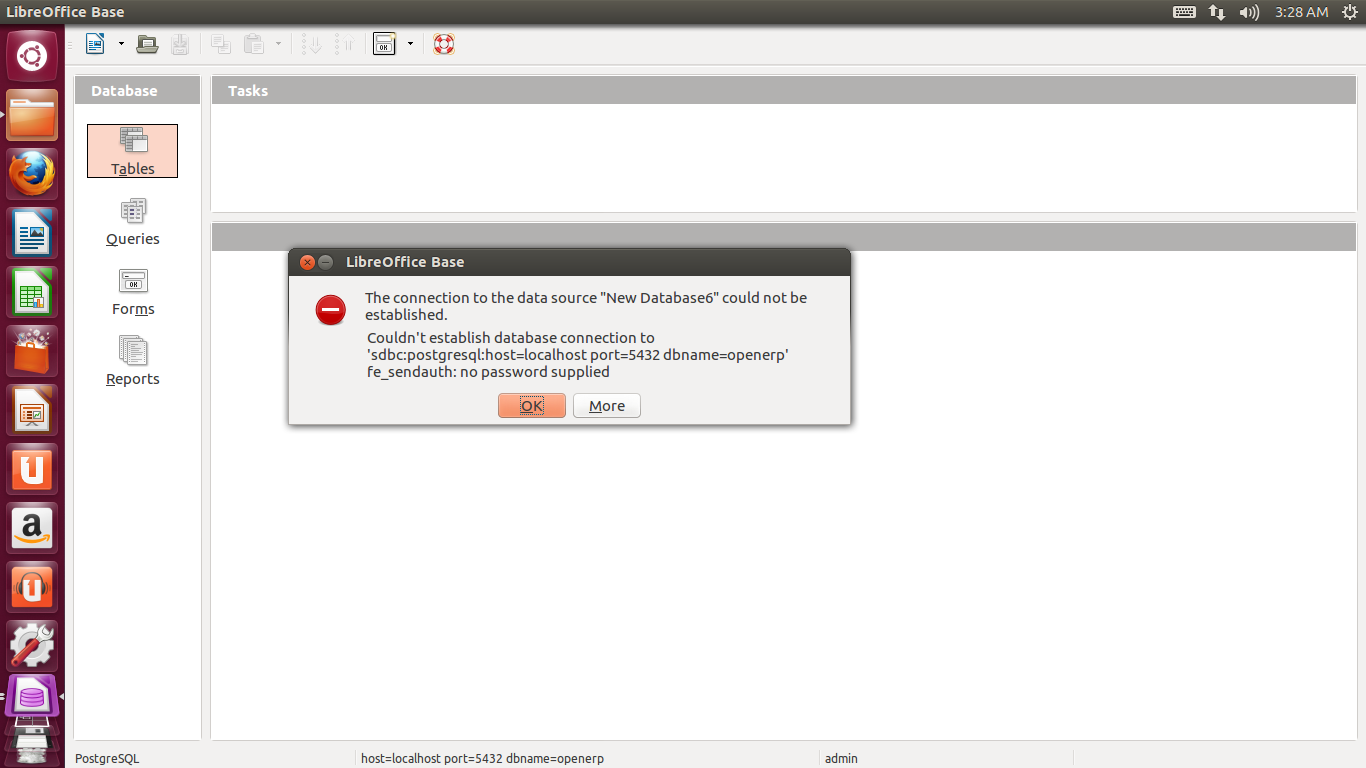Screen dimensions: 1366x768
Task: Click the Open file toolbar icon
Action: pyautogui.click(x=147, y=44)
